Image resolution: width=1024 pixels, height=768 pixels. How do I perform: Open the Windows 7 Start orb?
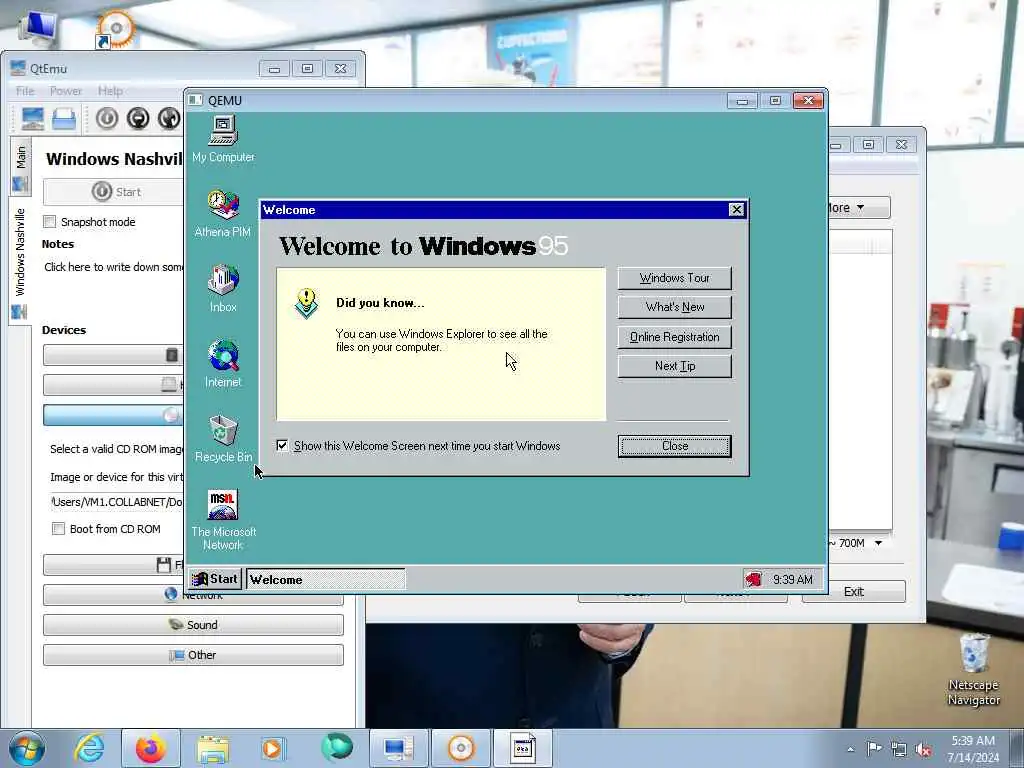pos(27,748)
